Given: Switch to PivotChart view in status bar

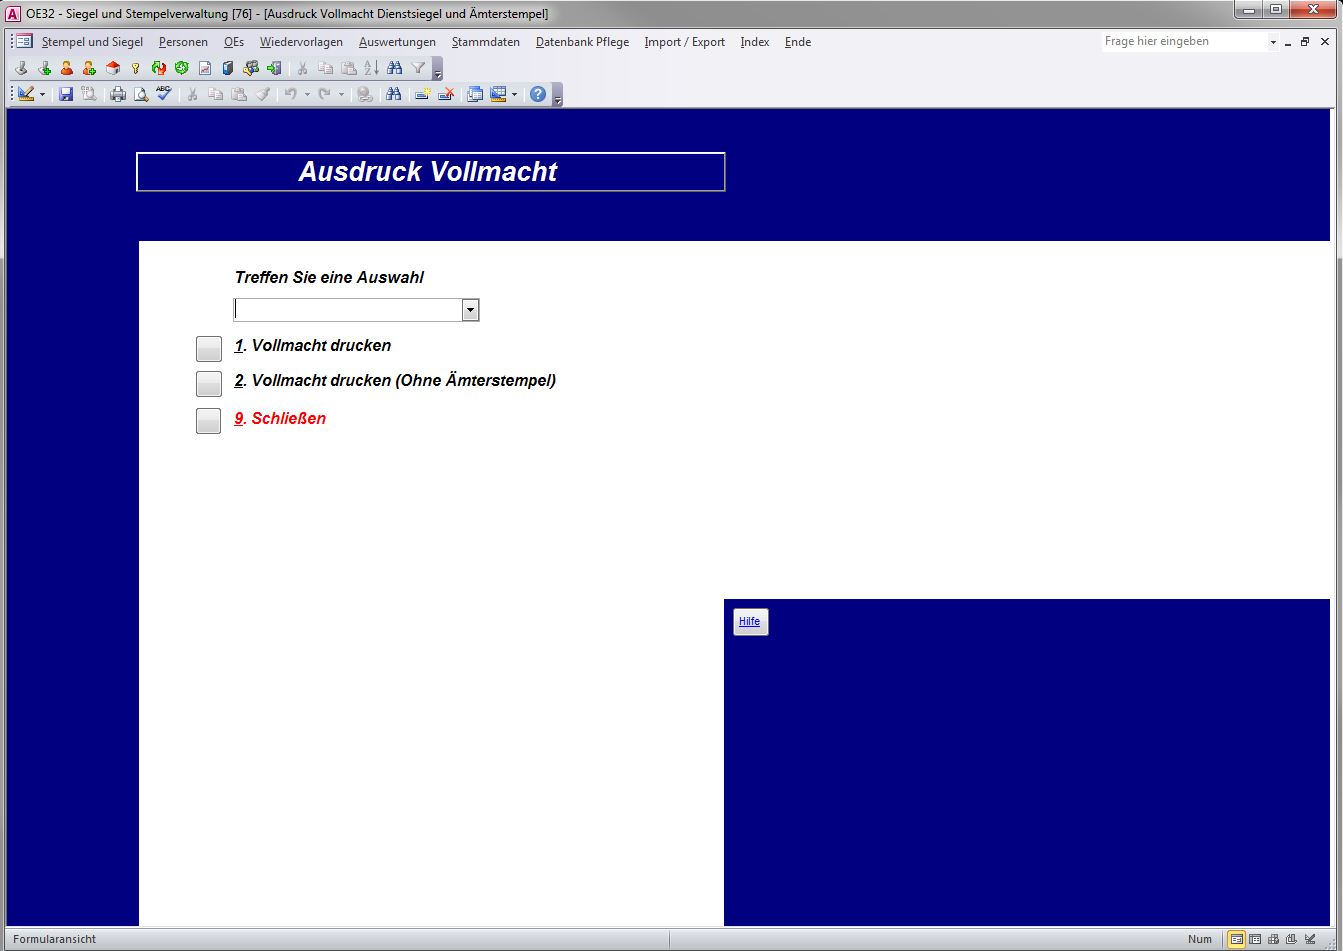Looking at the screenshot, I should click(x=1291, y=939).
